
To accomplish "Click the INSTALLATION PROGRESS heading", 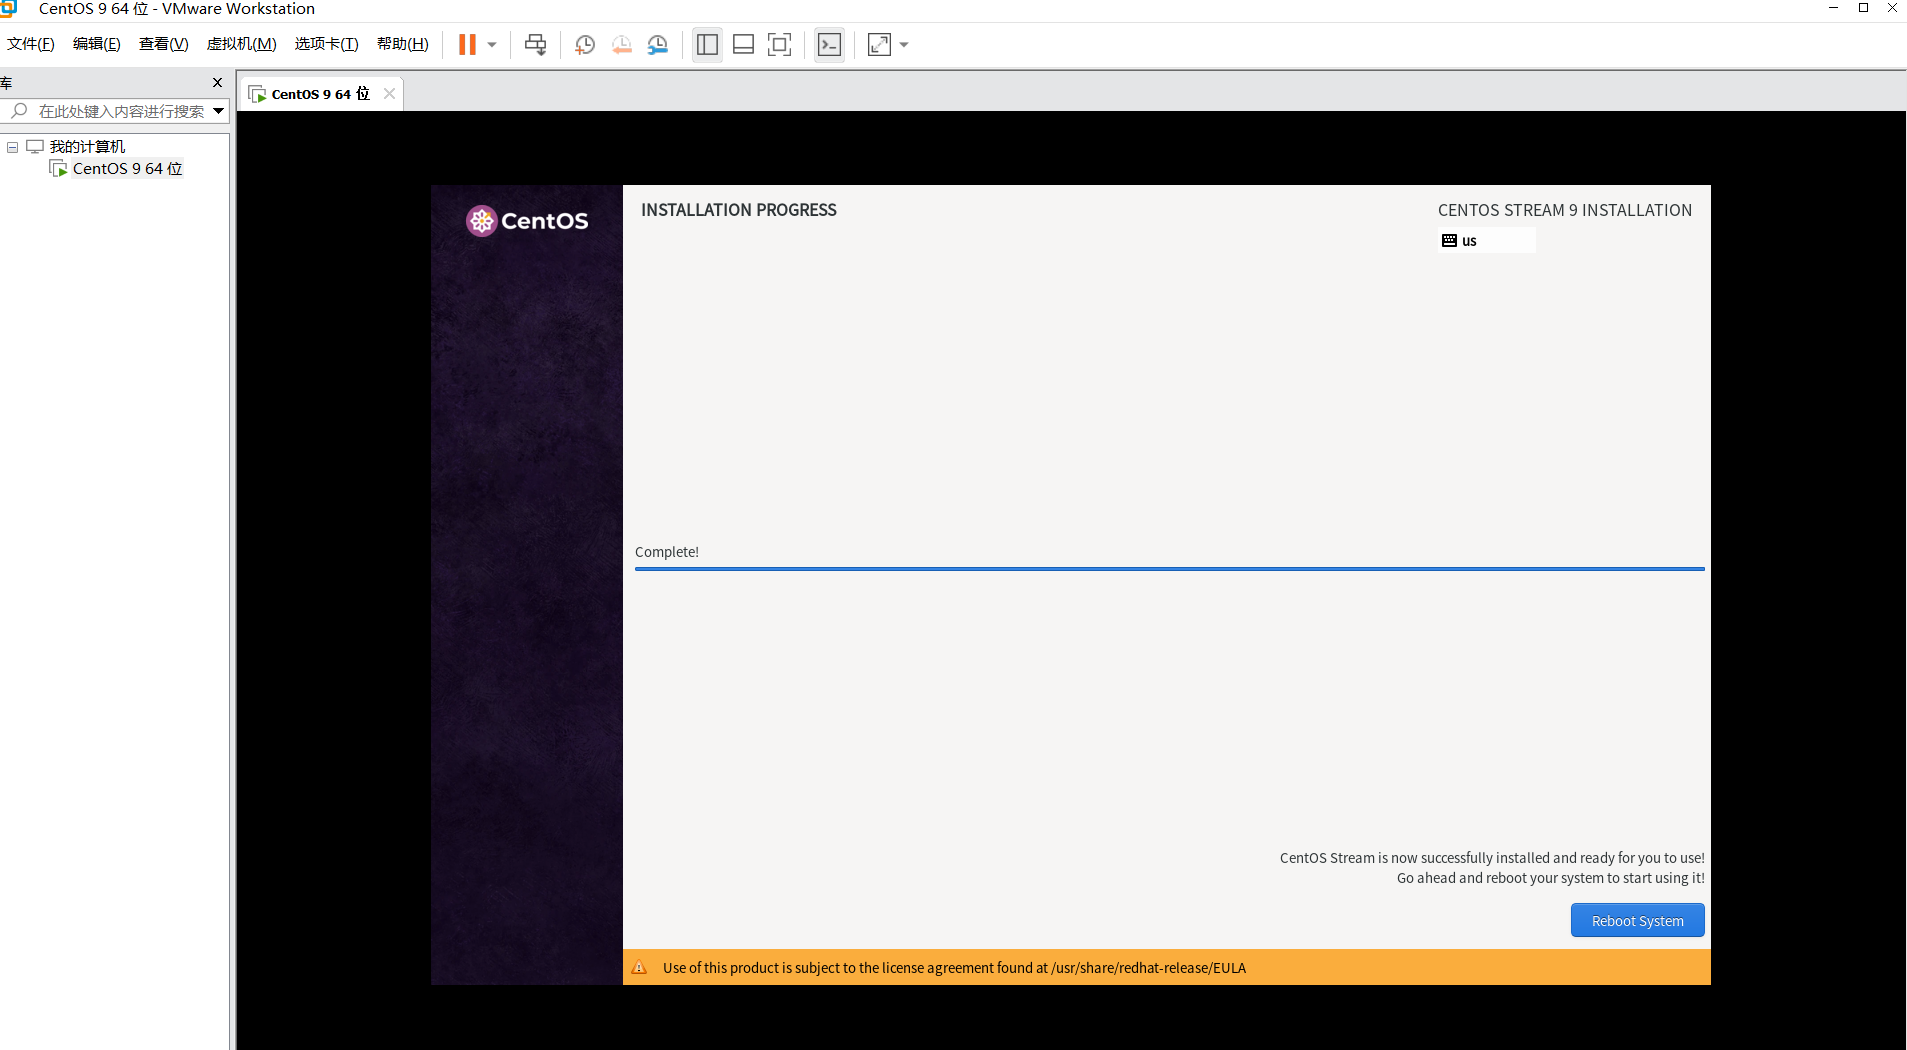I will (x=739, y=210).
